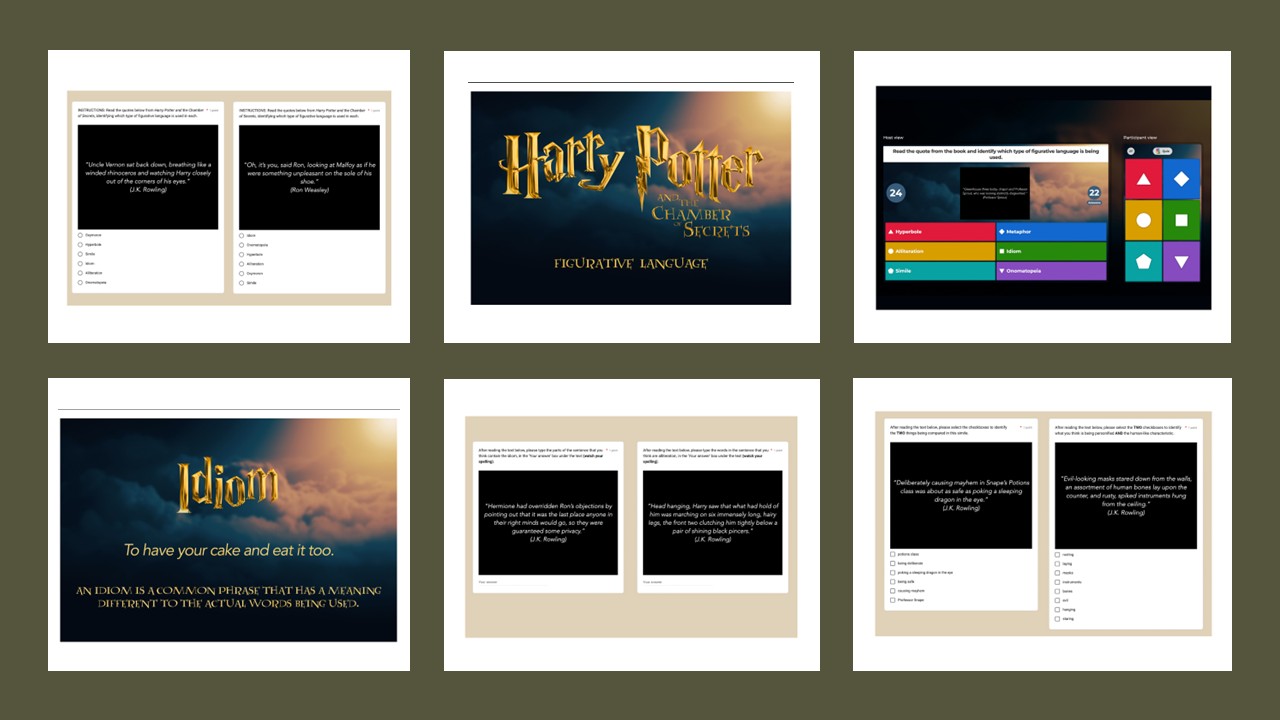
Task: Click the 24 countdown timer circle
Action: point(896,193)
